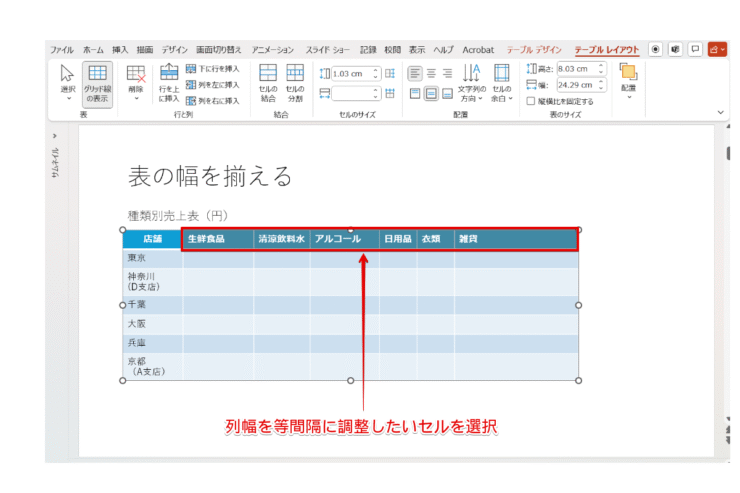Switch to デザイン tab
Screen dimensions: 740x493
coord(175,50)
